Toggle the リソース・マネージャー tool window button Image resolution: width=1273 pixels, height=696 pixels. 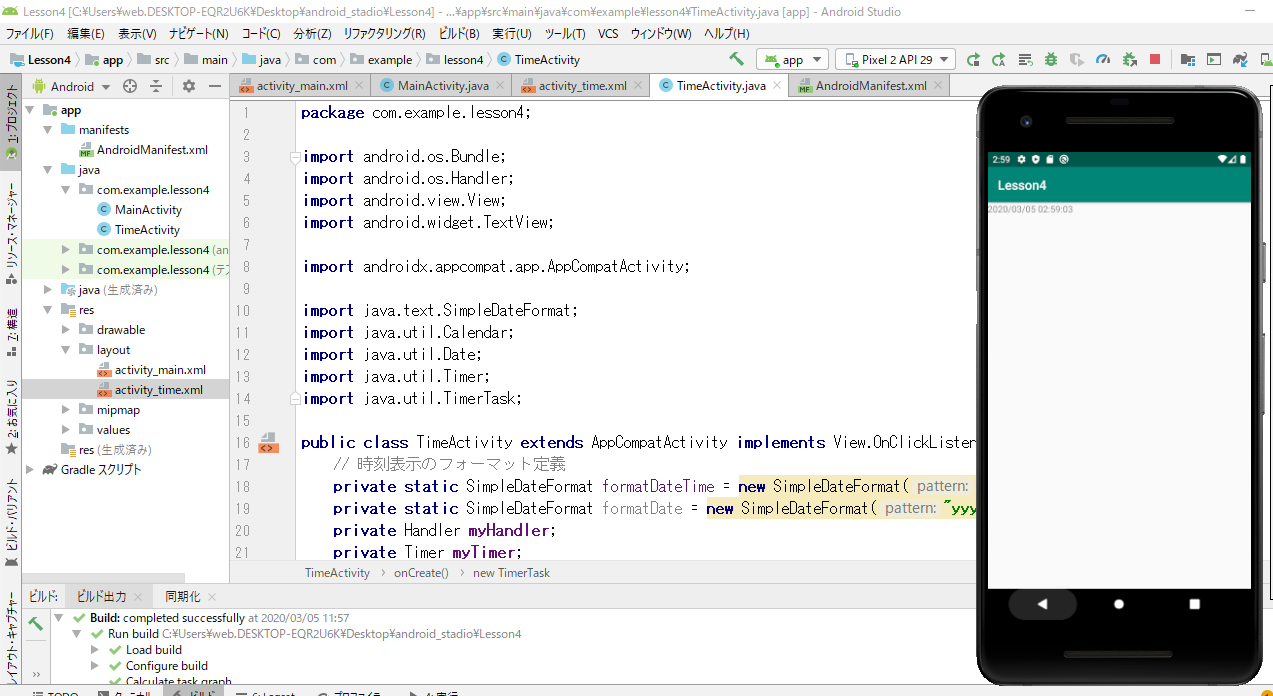(x=11, y=236)
